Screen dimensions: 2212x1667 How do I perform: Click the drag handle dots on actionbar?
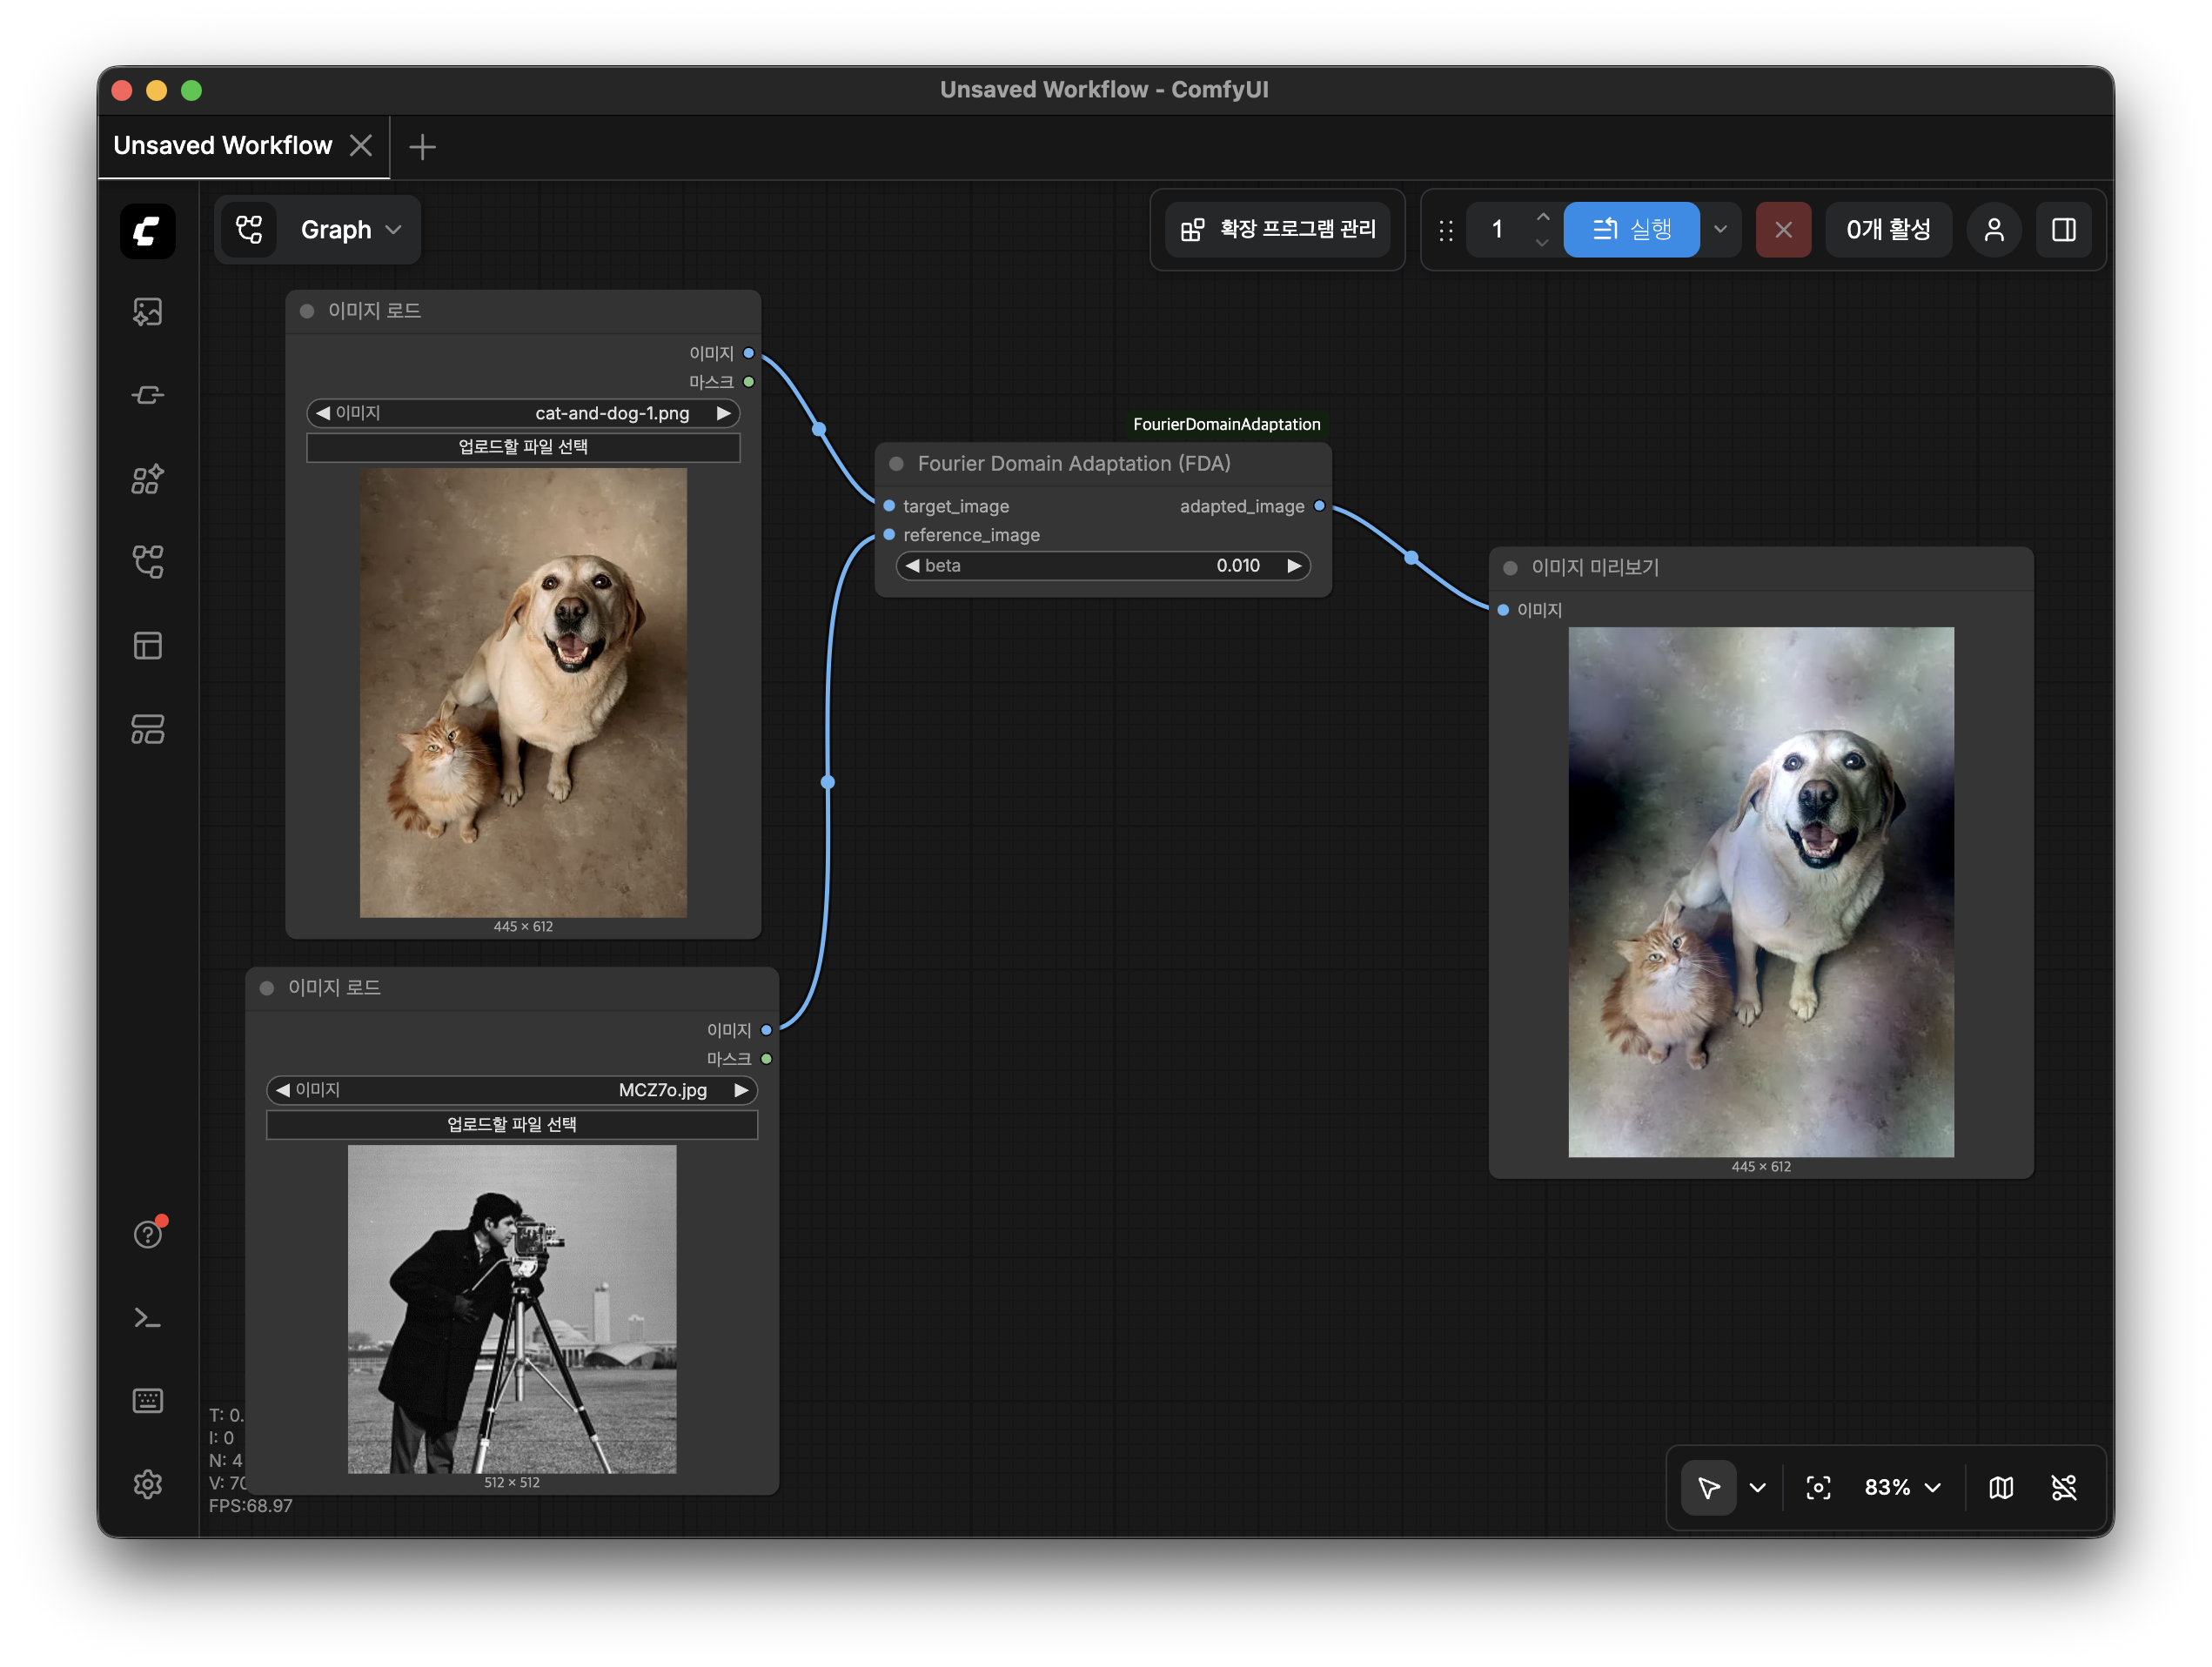click(x=1446, y=231)
